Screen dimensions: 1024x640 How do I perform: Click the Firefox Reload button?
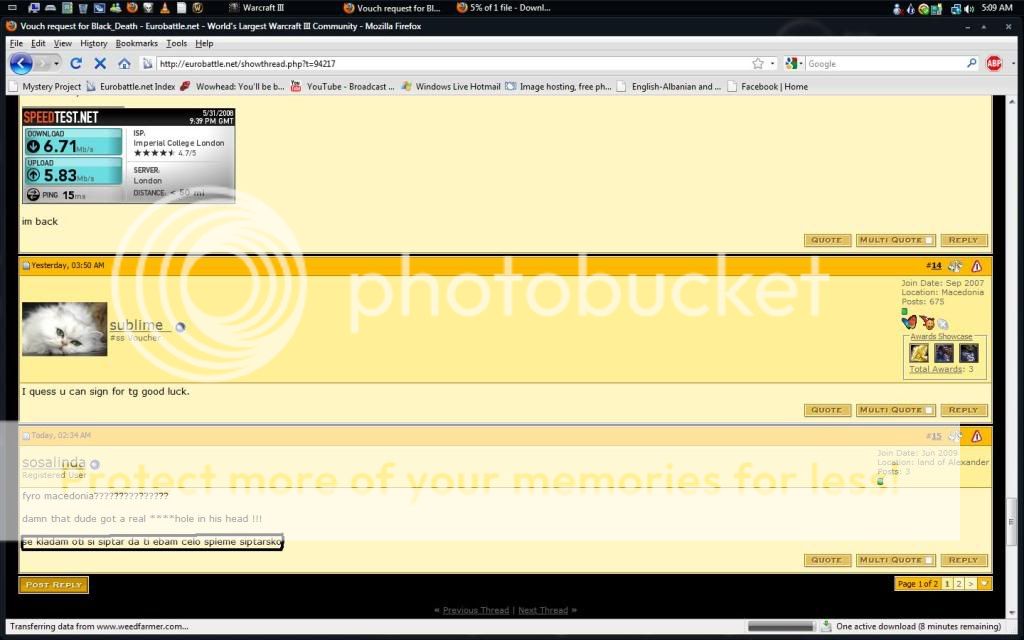[x=76, y=63]
